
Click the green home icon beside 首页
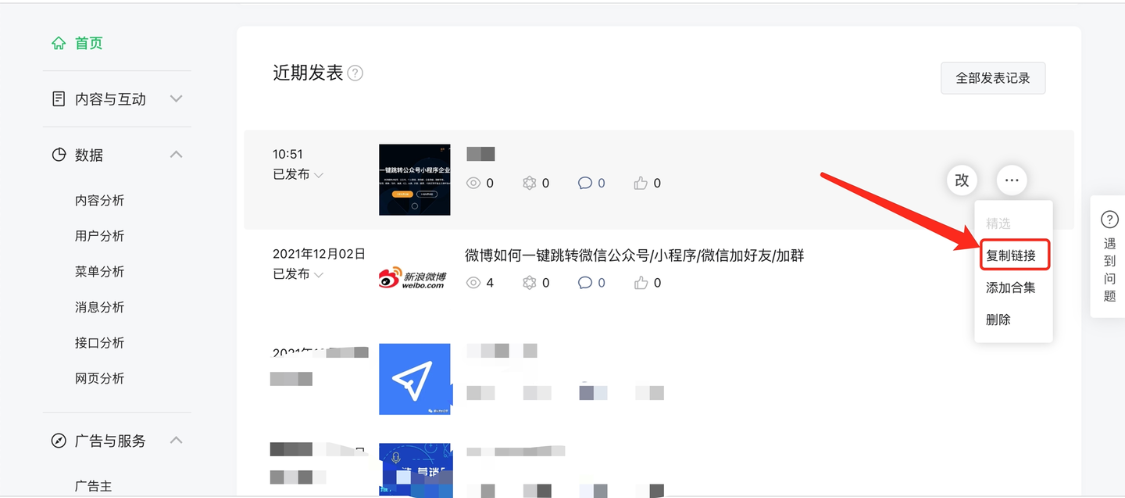[58, 43]
